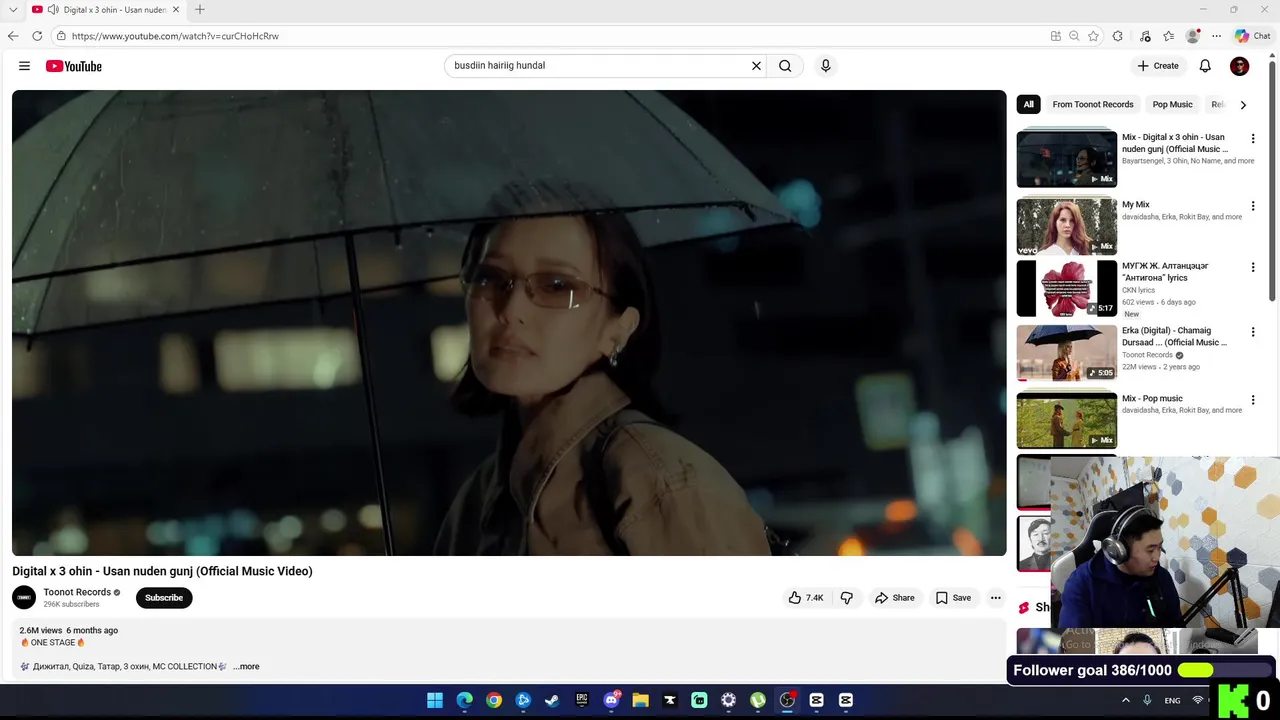Reload the page with the refresh icon
Screen dimensions: 1280x720
tap(37, 36)
